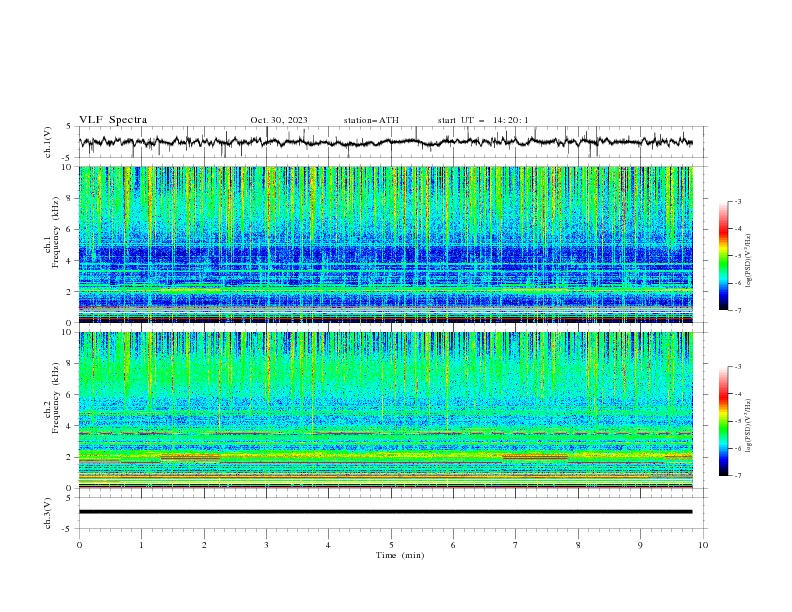
Task: Click the "5" tick on ch.1(V) axis
Action: click(69, 127)
